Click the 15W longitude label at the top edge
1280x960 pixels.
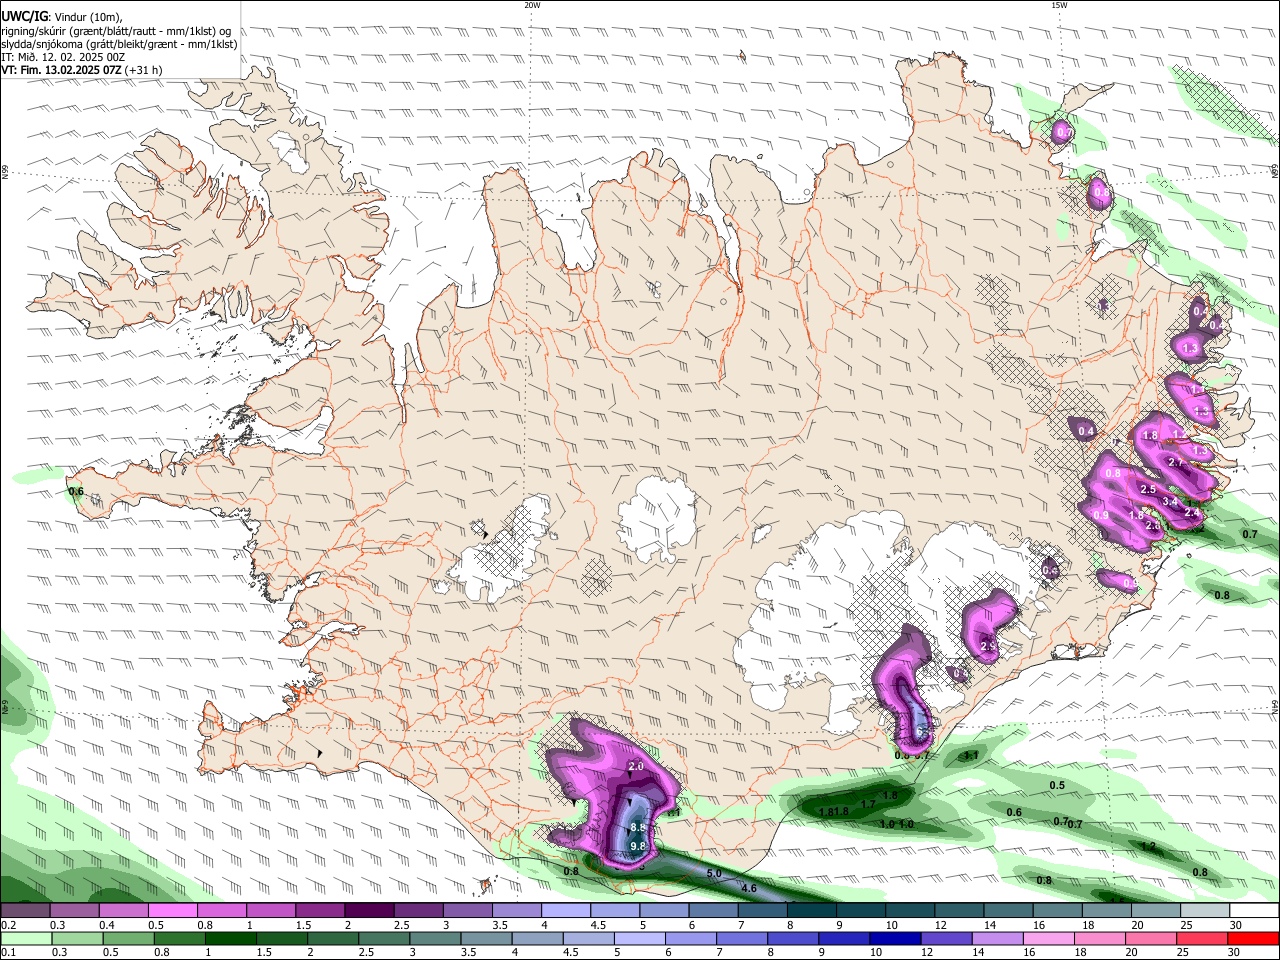click(x=1059, y=5)
